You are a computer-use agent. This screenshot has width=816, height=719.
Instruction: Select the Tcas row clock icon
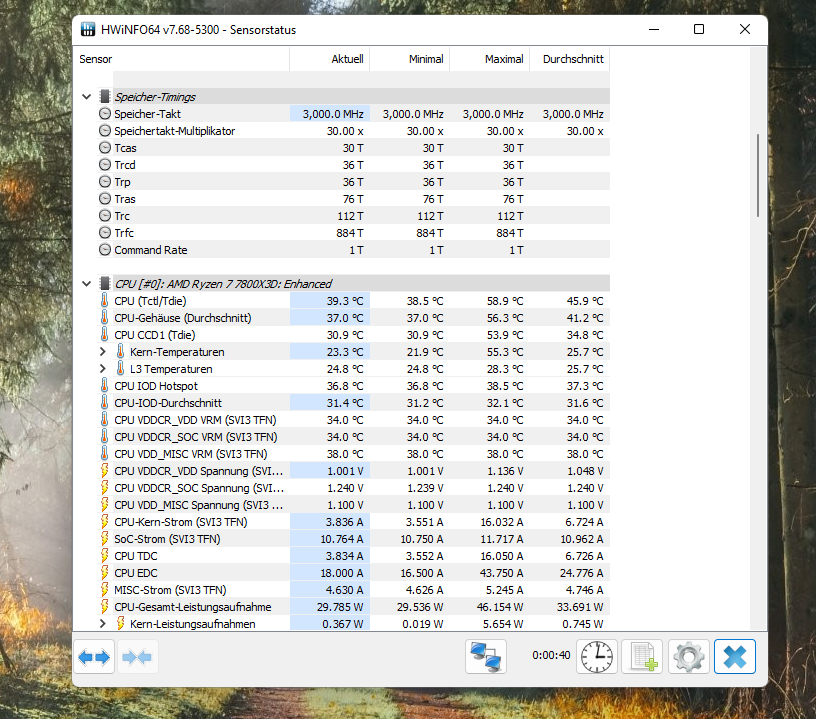pyautogui.click(x=105, y=148)
